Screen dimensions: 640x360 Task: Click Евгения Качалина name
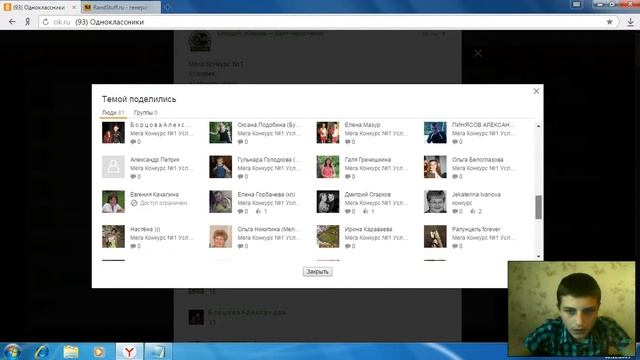154,195
